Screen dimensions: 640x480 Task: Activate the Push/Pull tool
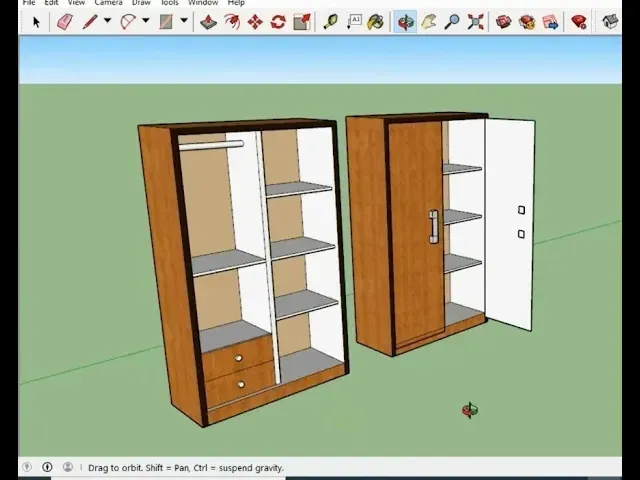(x=208, y=21)
